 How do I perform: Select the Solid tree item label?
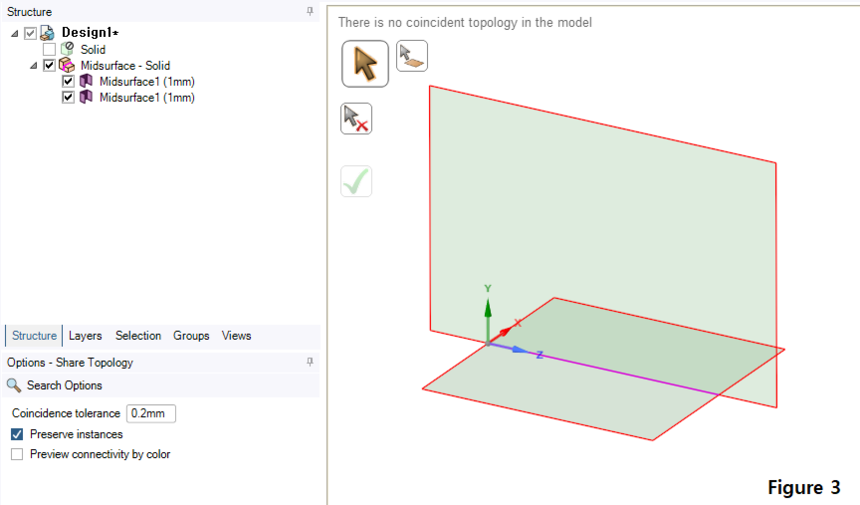[93, 49]
